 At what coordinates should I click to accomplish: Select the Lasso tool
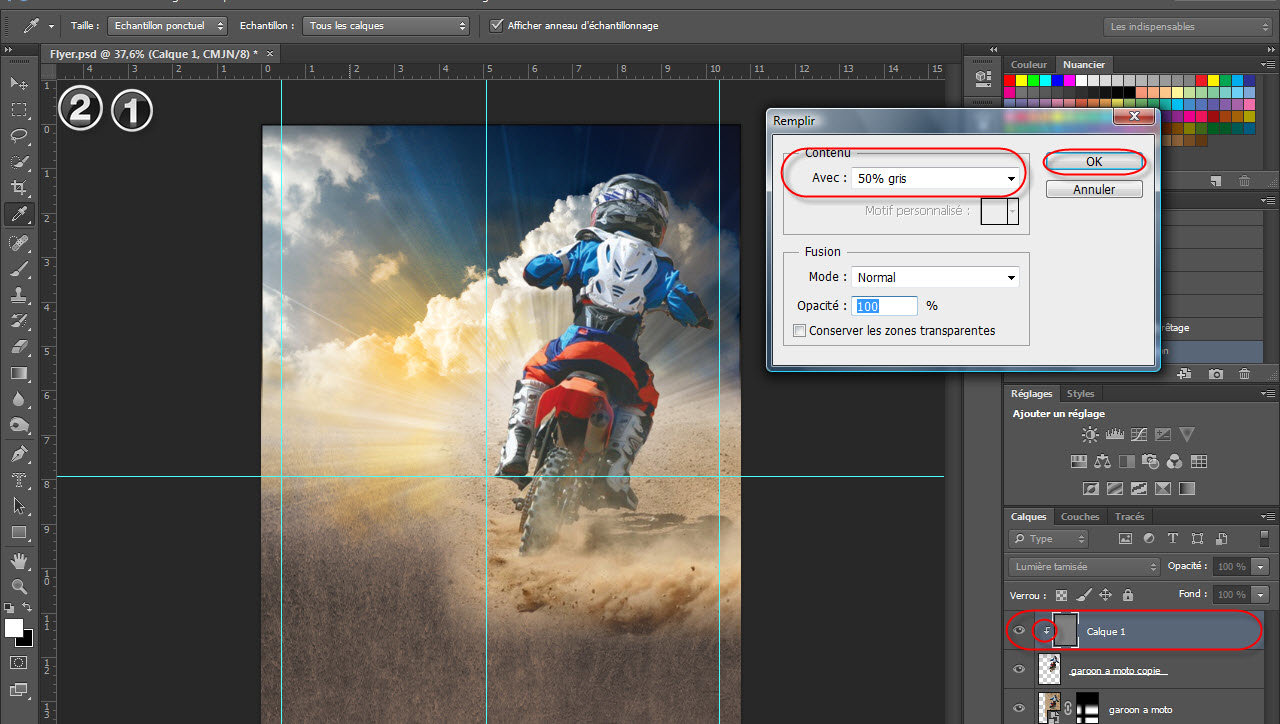[18, 136]
